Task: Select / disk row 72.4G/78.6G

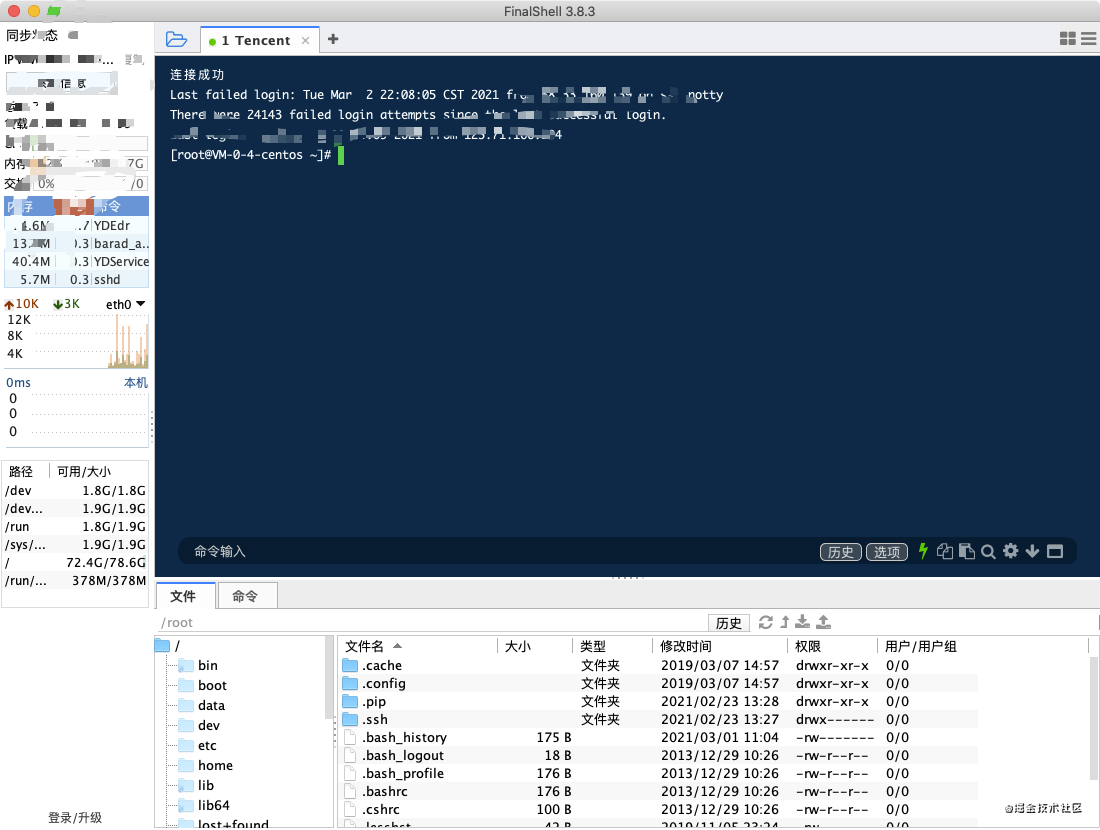Action: click(x=75, y=563)
